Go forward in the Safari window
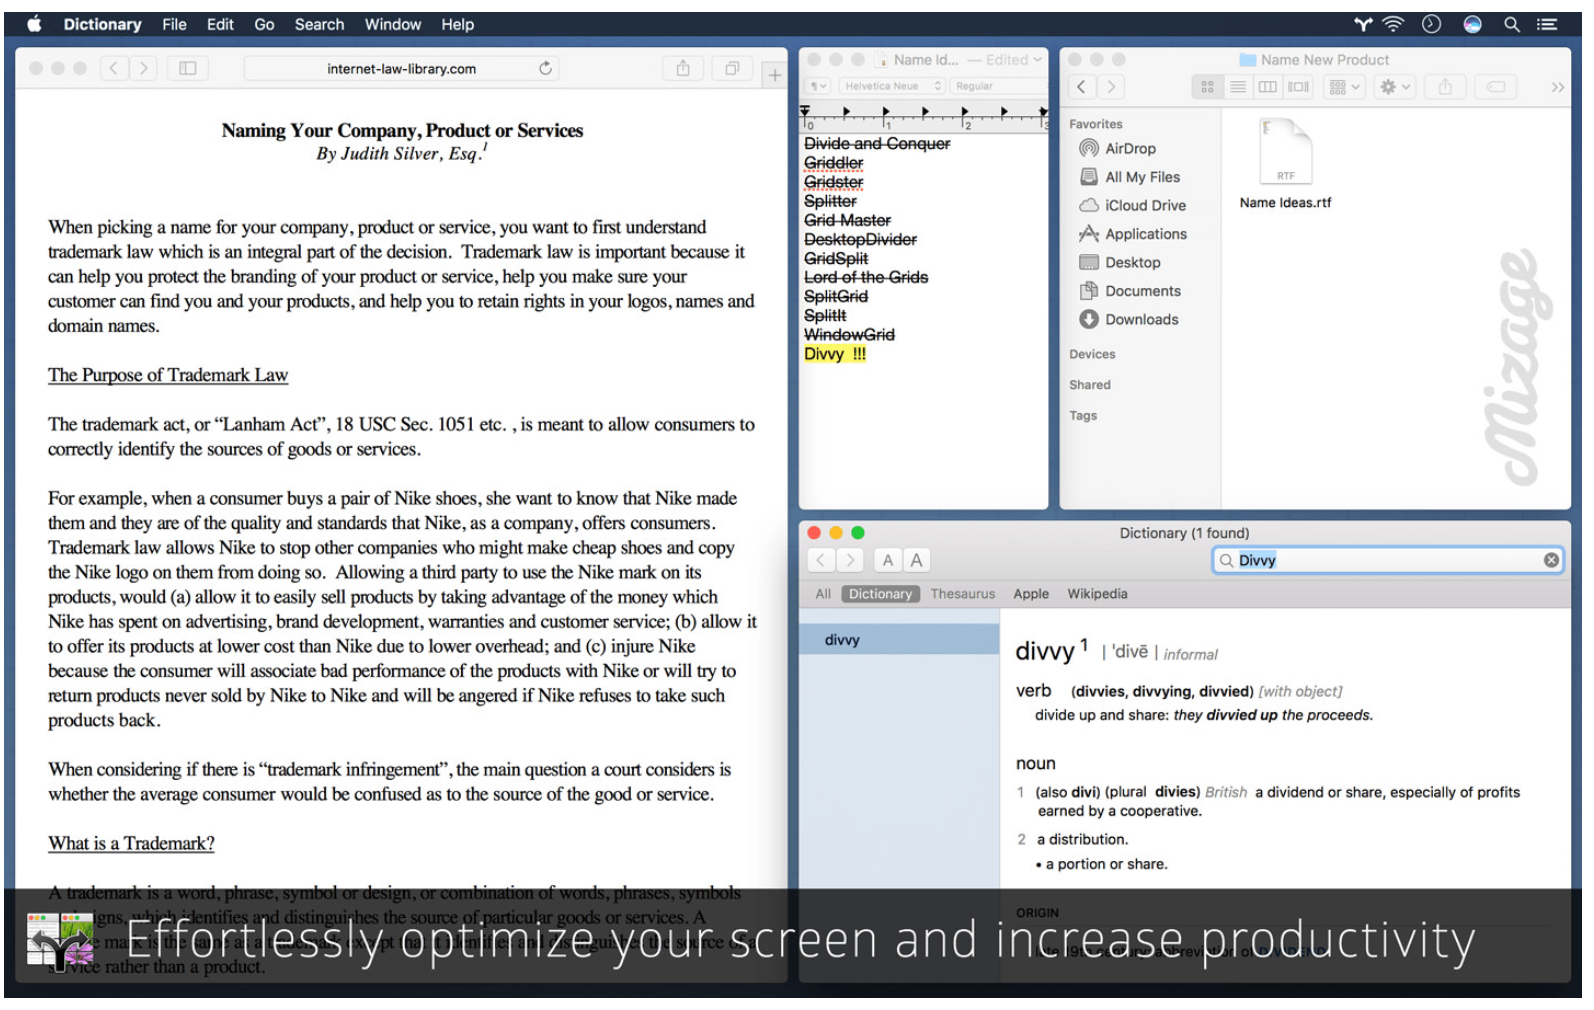Image resolution: width=1594 pixels, height=1010 pixels. (143, 68)
